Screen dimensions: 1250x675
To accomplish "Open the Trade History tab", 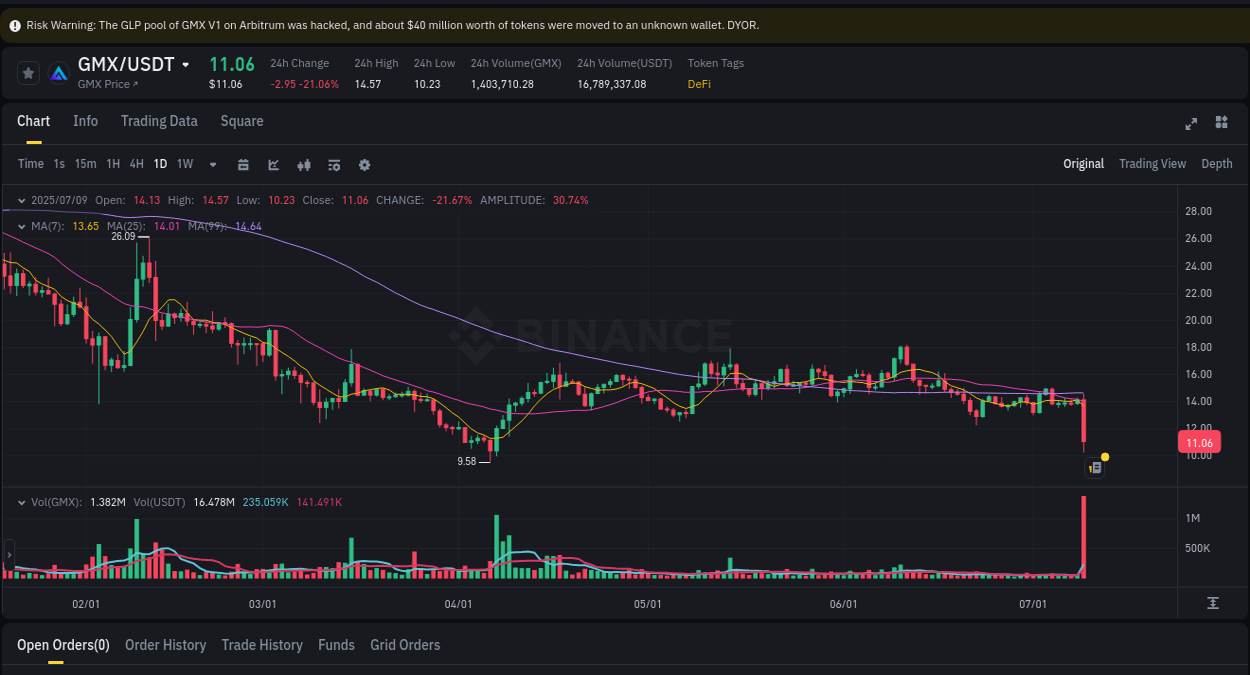I will [262, 645].
